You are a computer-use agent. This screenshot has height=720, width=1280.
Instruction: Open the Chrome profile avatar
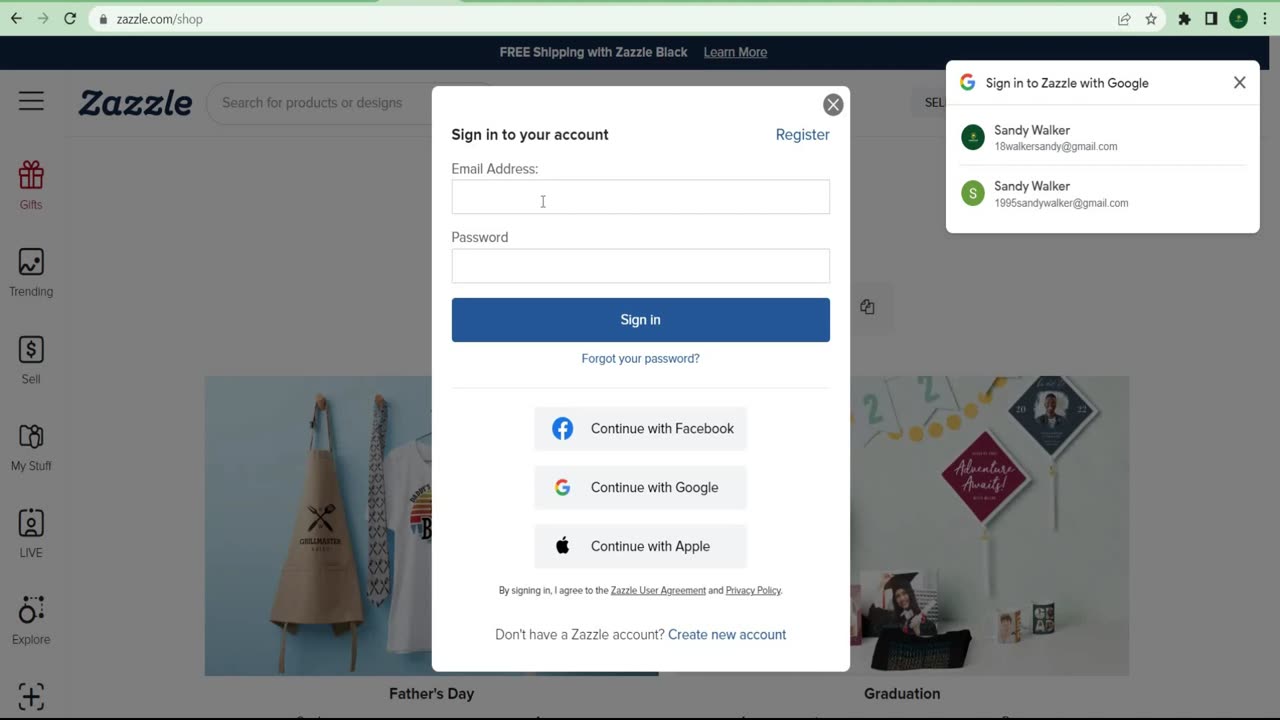tap(1238, 19)
